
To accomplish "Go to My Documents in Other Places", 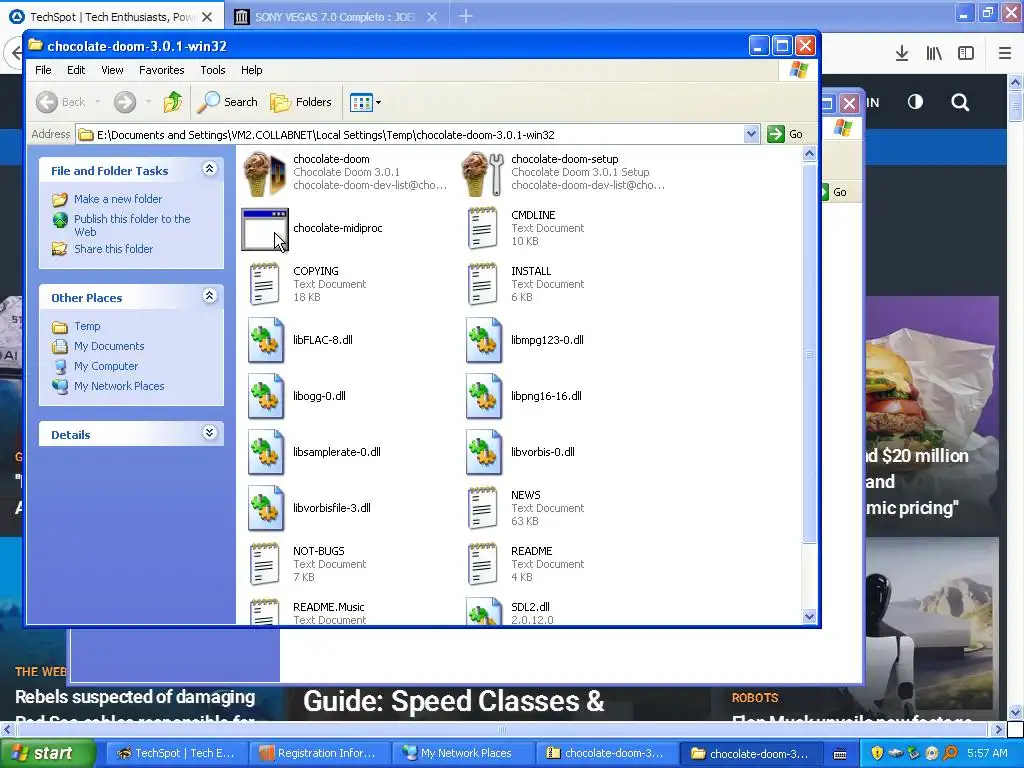I will (x=109, y=346).
